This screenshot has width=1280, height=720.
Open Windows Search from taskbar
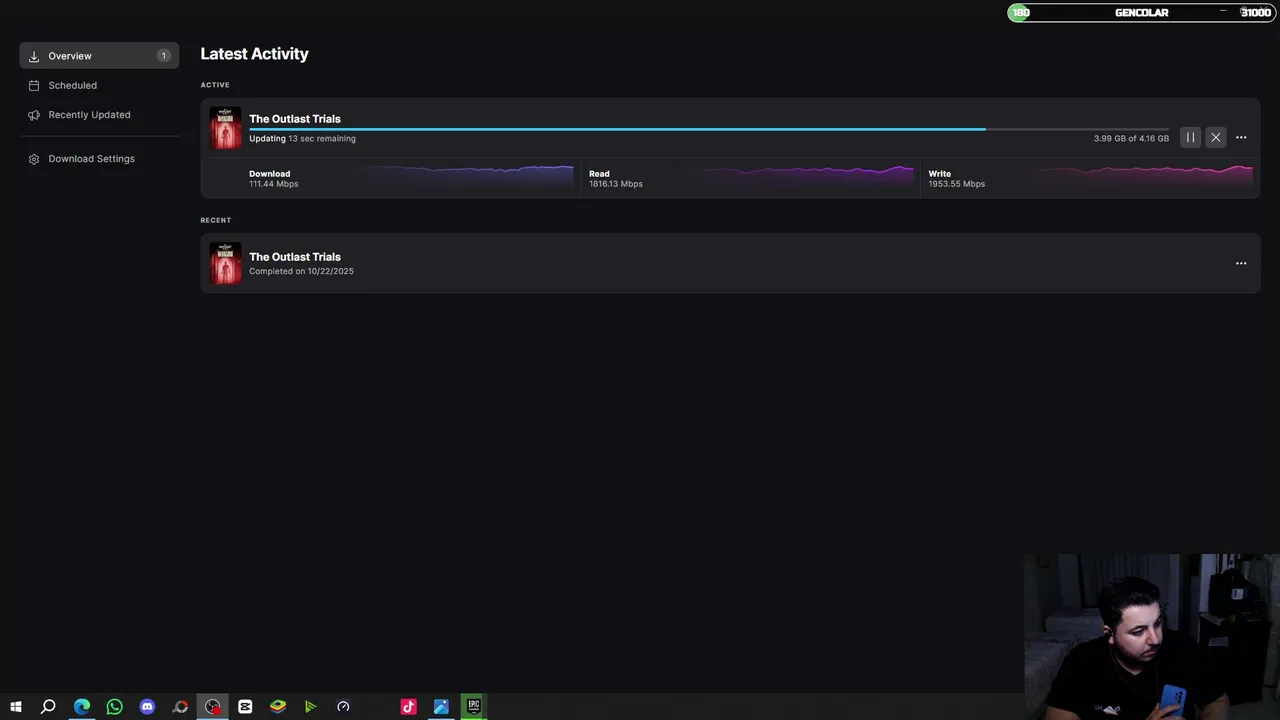[x=48, y=707]
